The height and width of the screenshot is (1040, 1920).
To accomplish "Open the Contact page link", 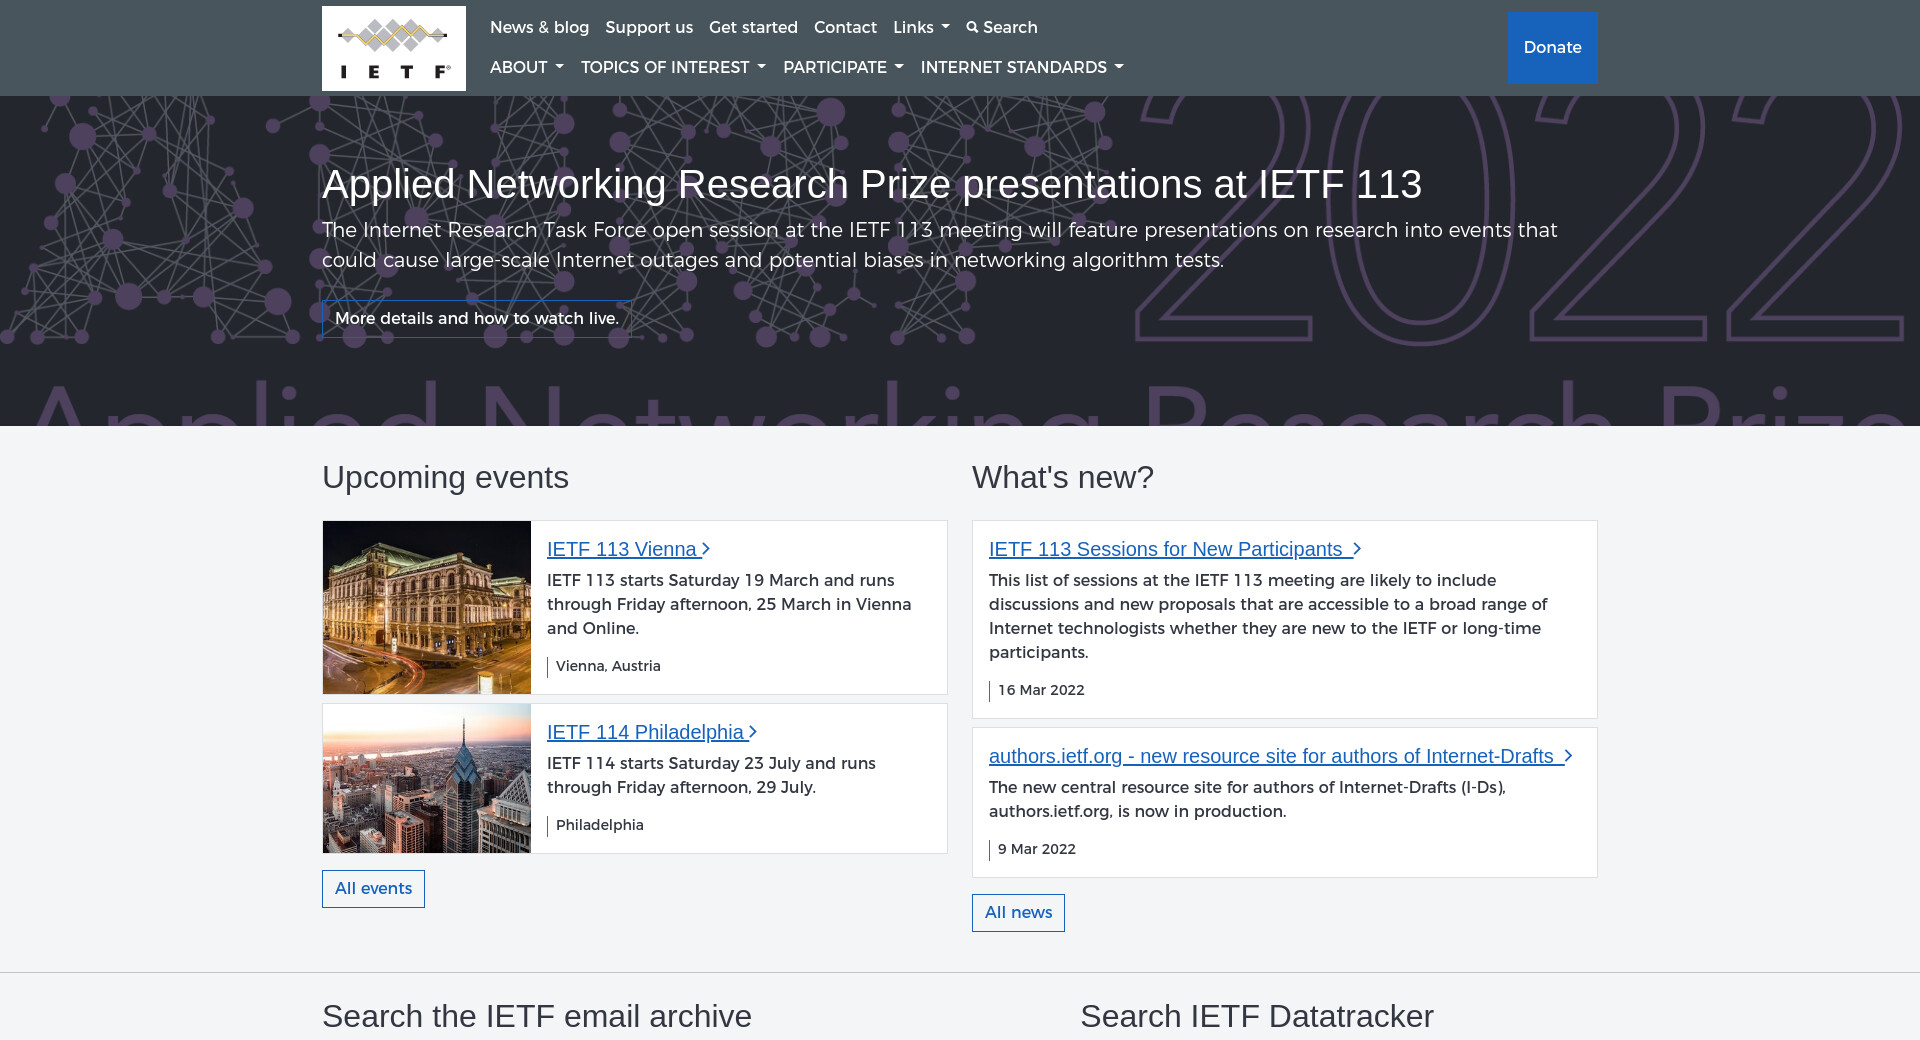I will coord(844,28).
